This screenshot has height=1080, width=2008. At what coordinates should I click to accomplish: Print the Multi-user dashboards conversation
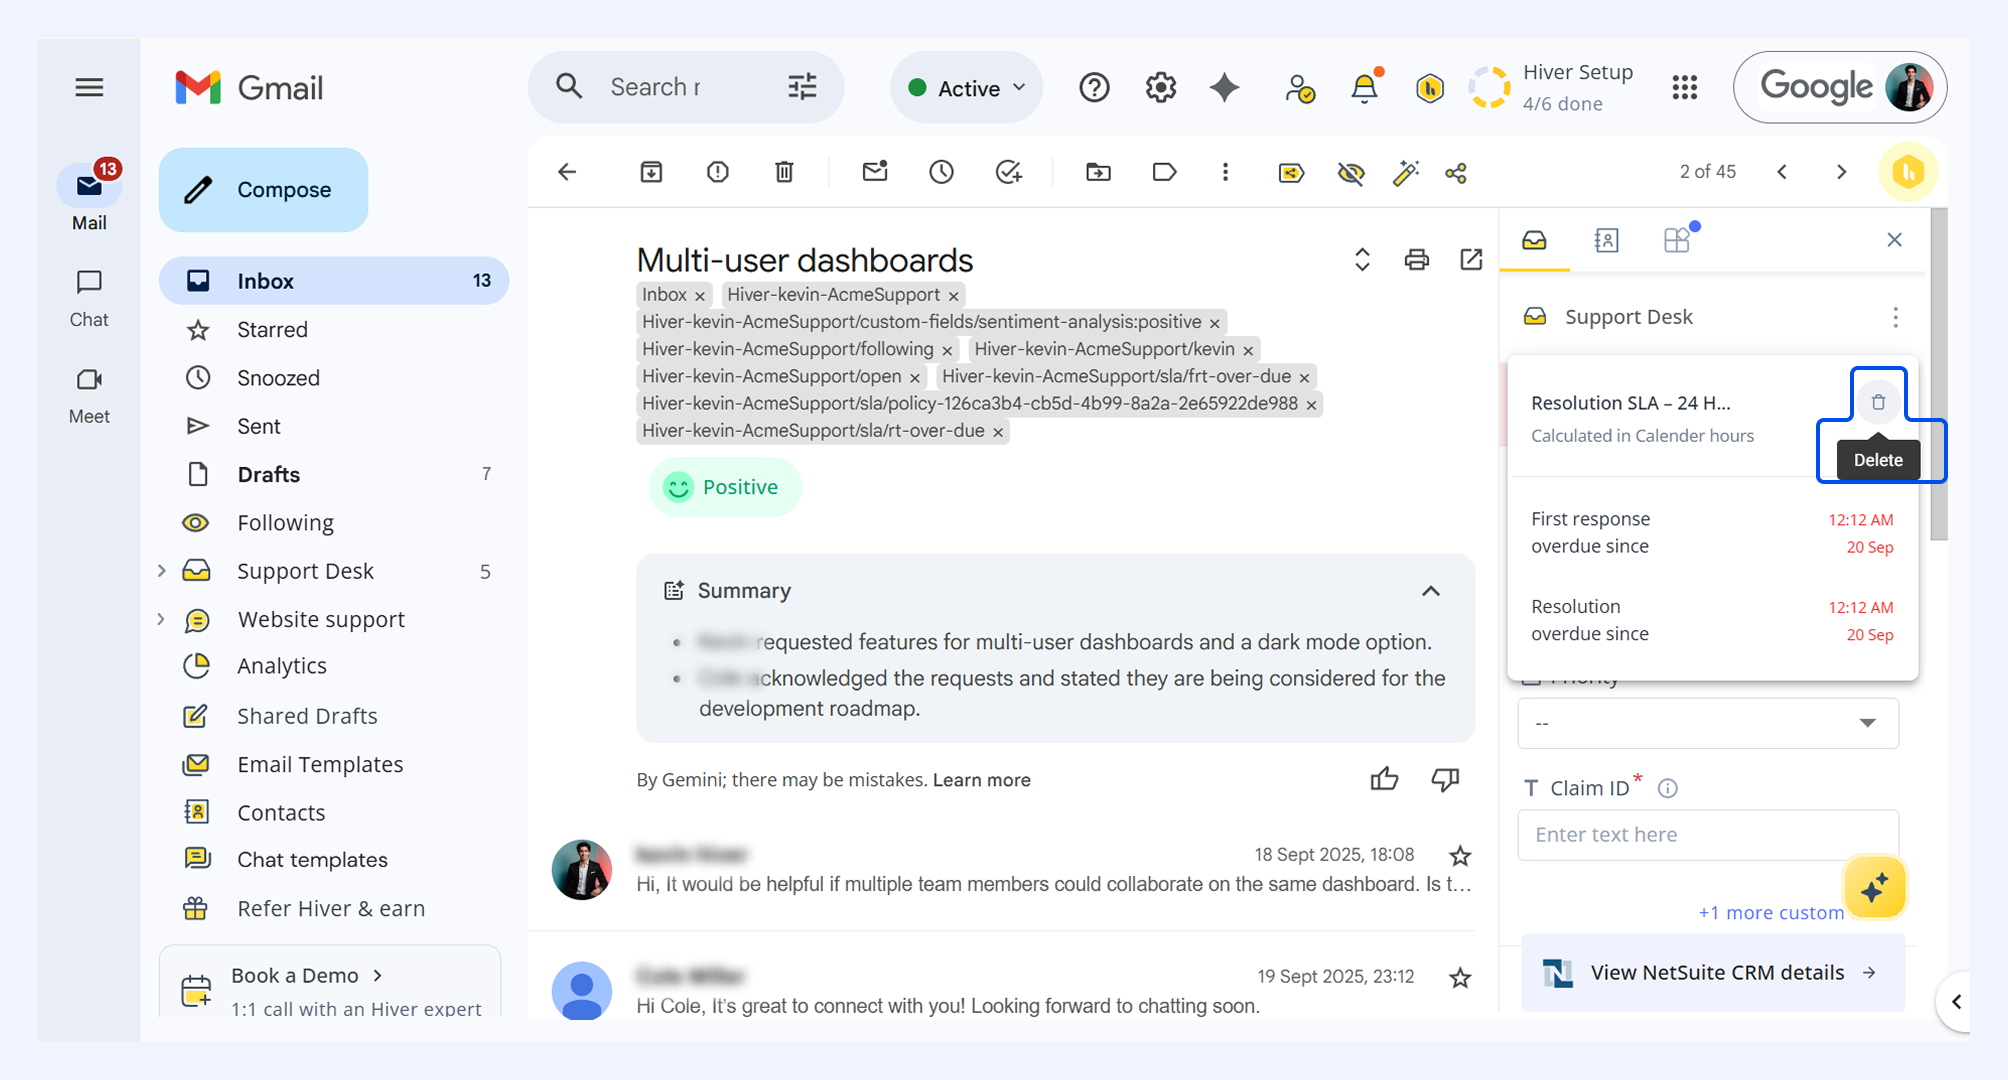(x=1417, y=260)
